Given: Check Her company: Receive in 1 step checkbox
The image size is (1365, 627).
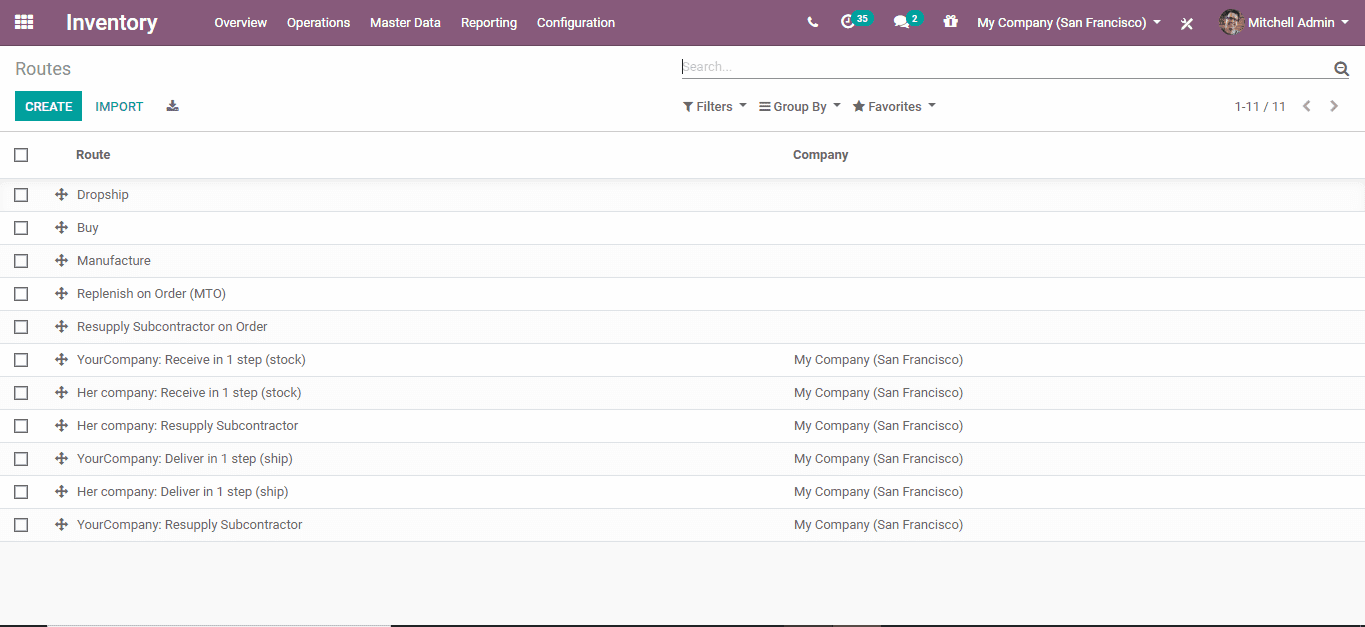Looking at the screenshot, I should click(x=21, y=393).
